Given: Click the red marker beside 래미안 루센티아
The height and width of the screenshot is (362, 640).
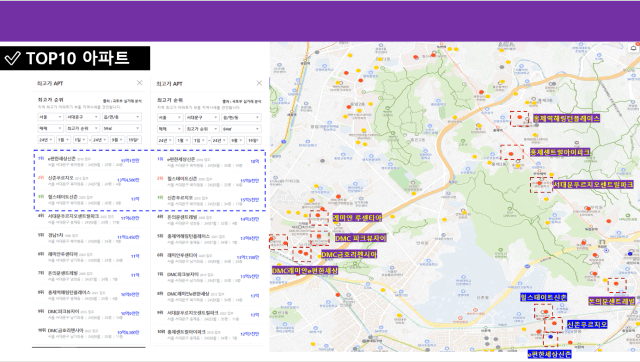Looking at the screenshot, I should click(x=318, y=215).
